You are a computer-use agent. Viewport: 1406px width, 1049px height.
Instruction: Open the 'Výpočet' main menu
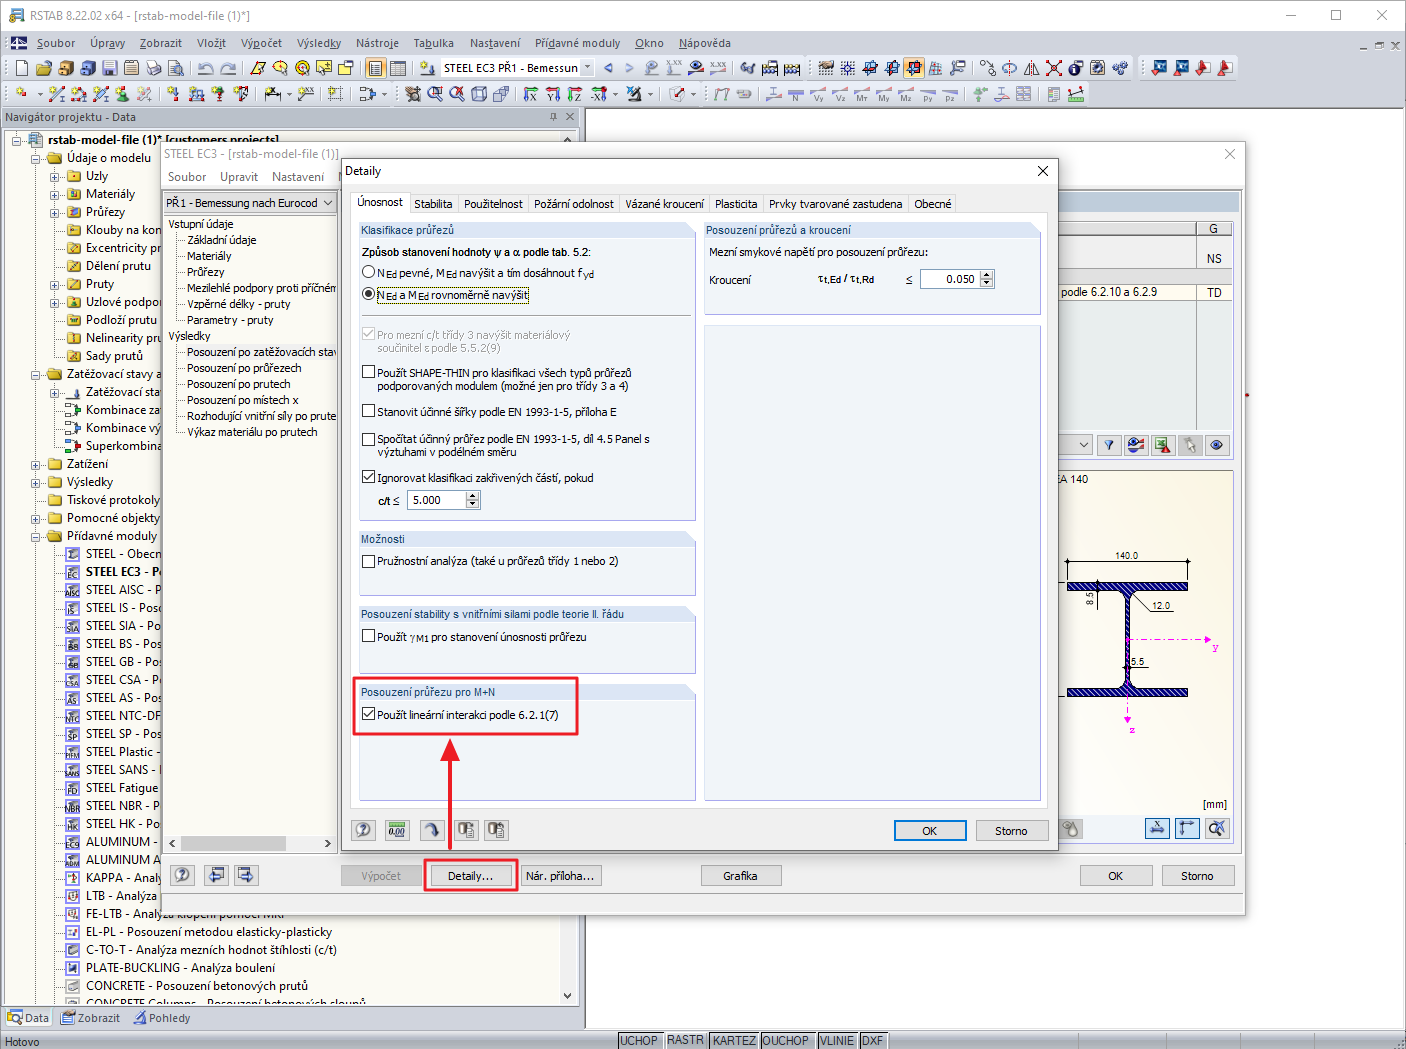click(261, 43)
